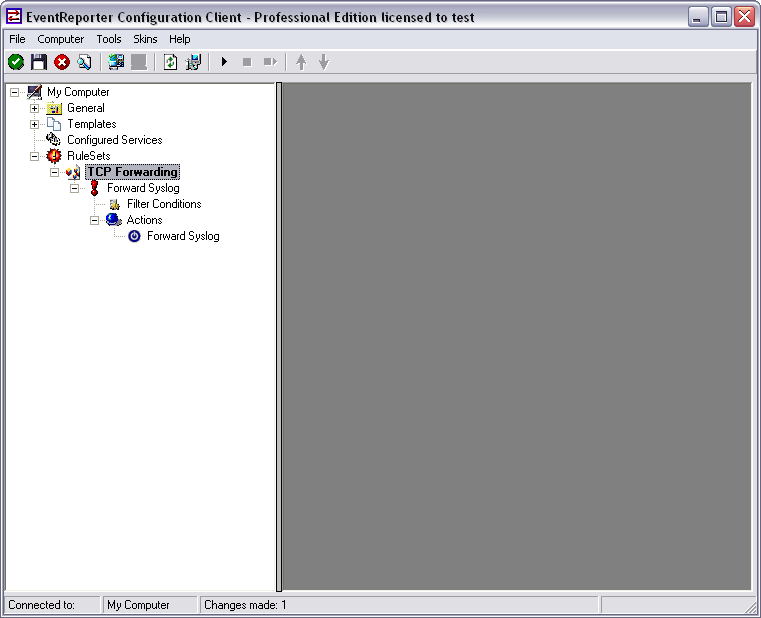761x618 pixels.
Task: Select the RuleSets tree item
Action: [x=89, y=156]
